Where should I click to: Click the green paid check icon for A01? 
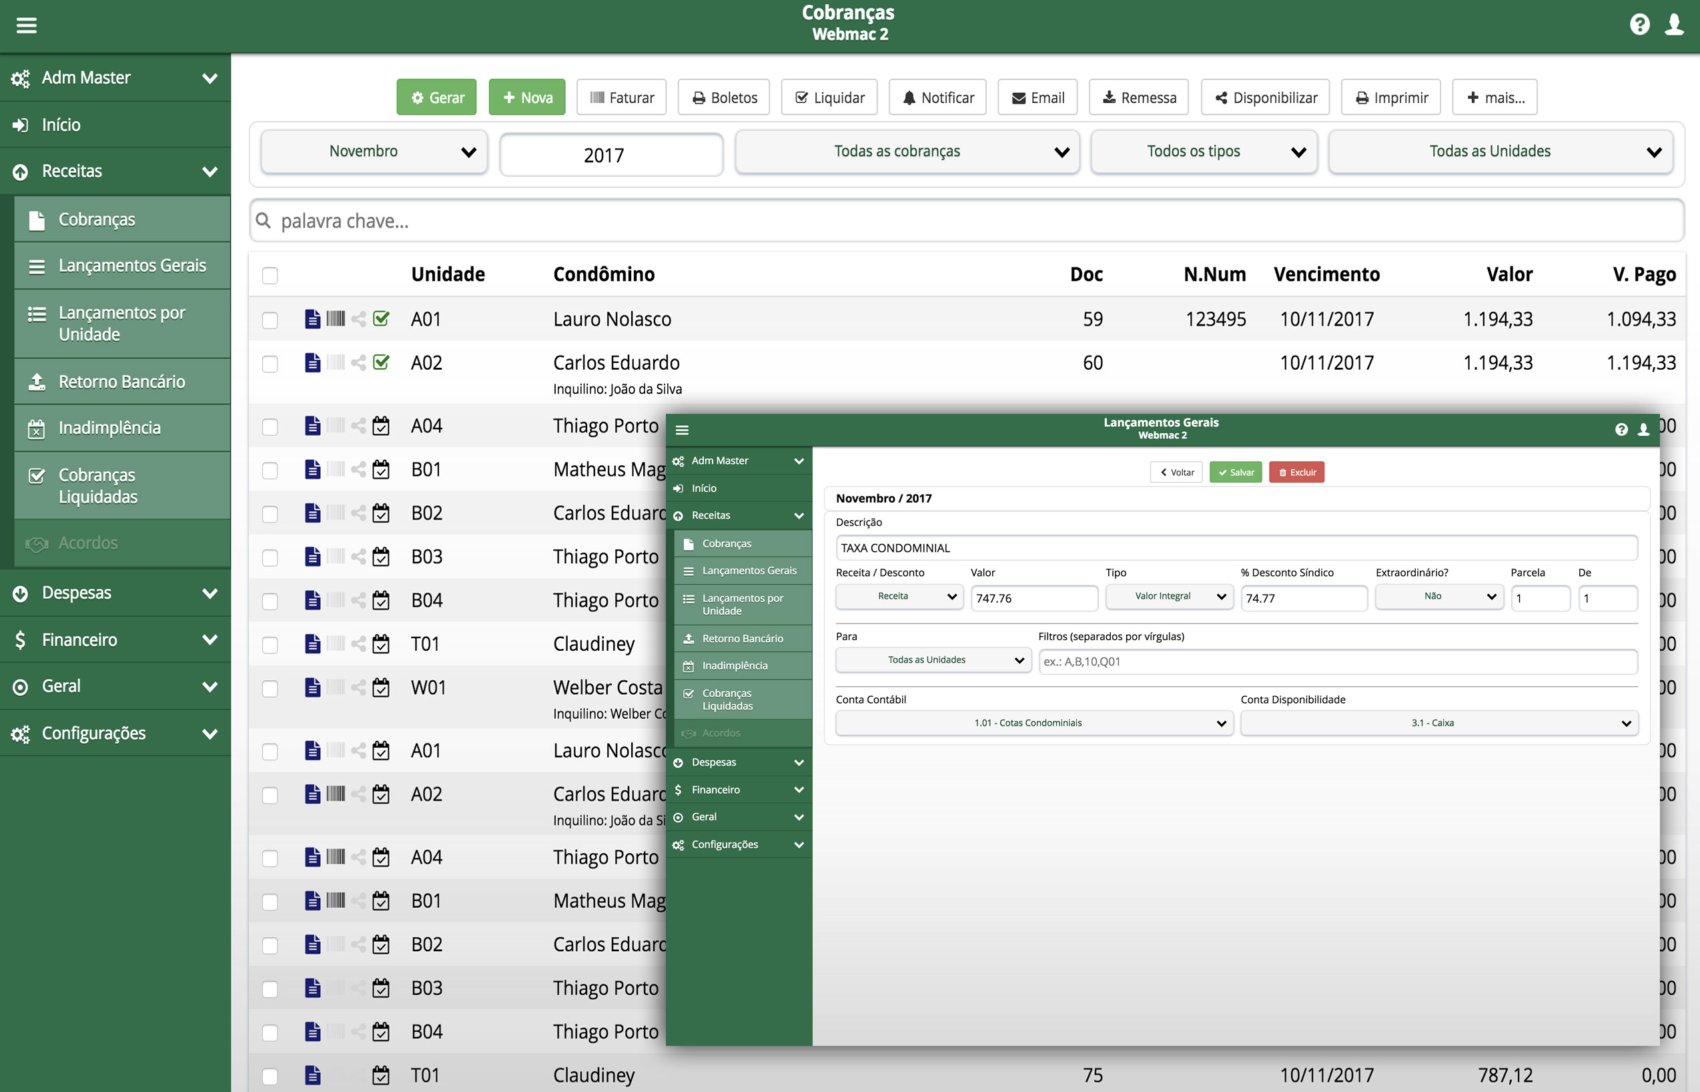[381, 319]
